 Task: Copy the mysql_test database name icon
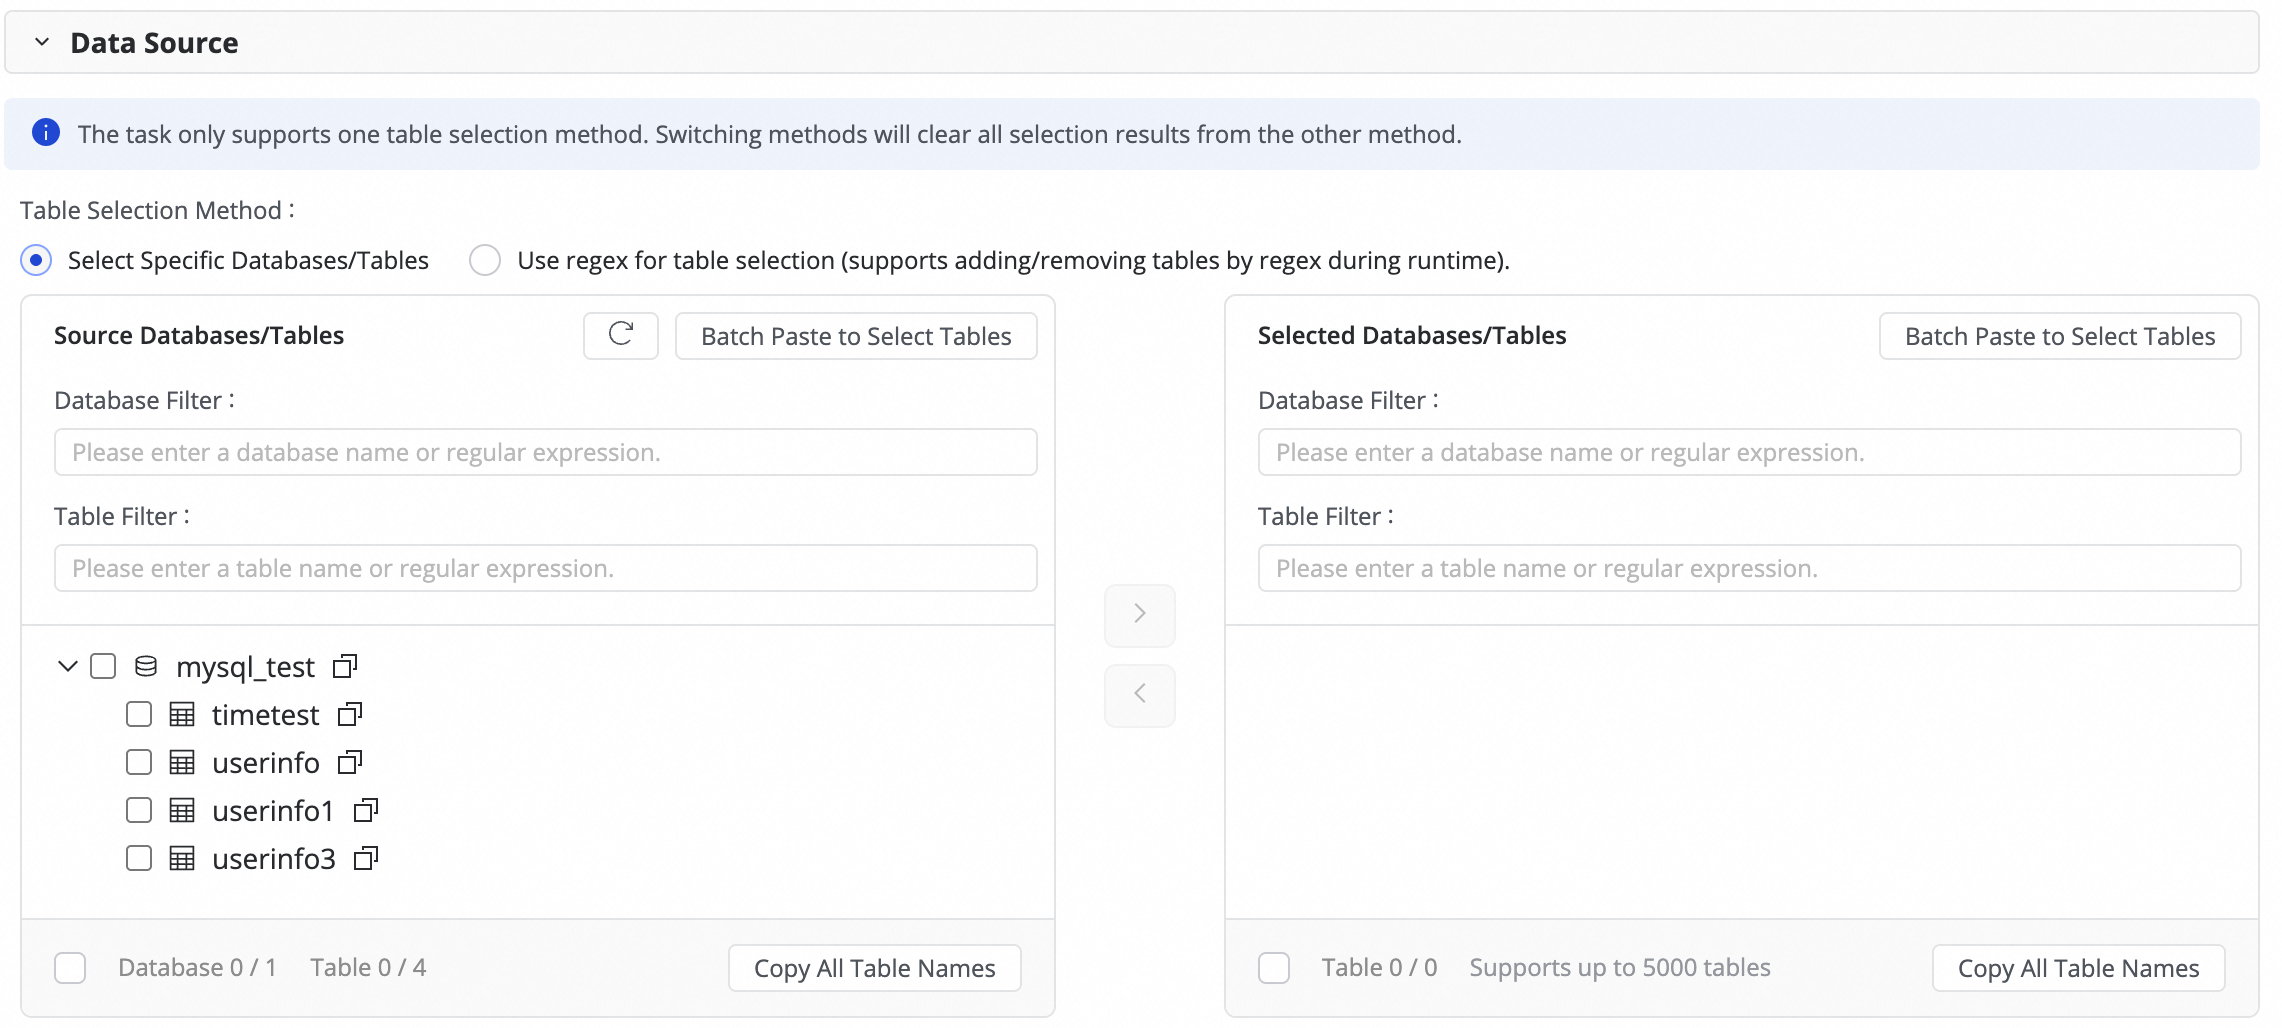[x=345, y=666]
